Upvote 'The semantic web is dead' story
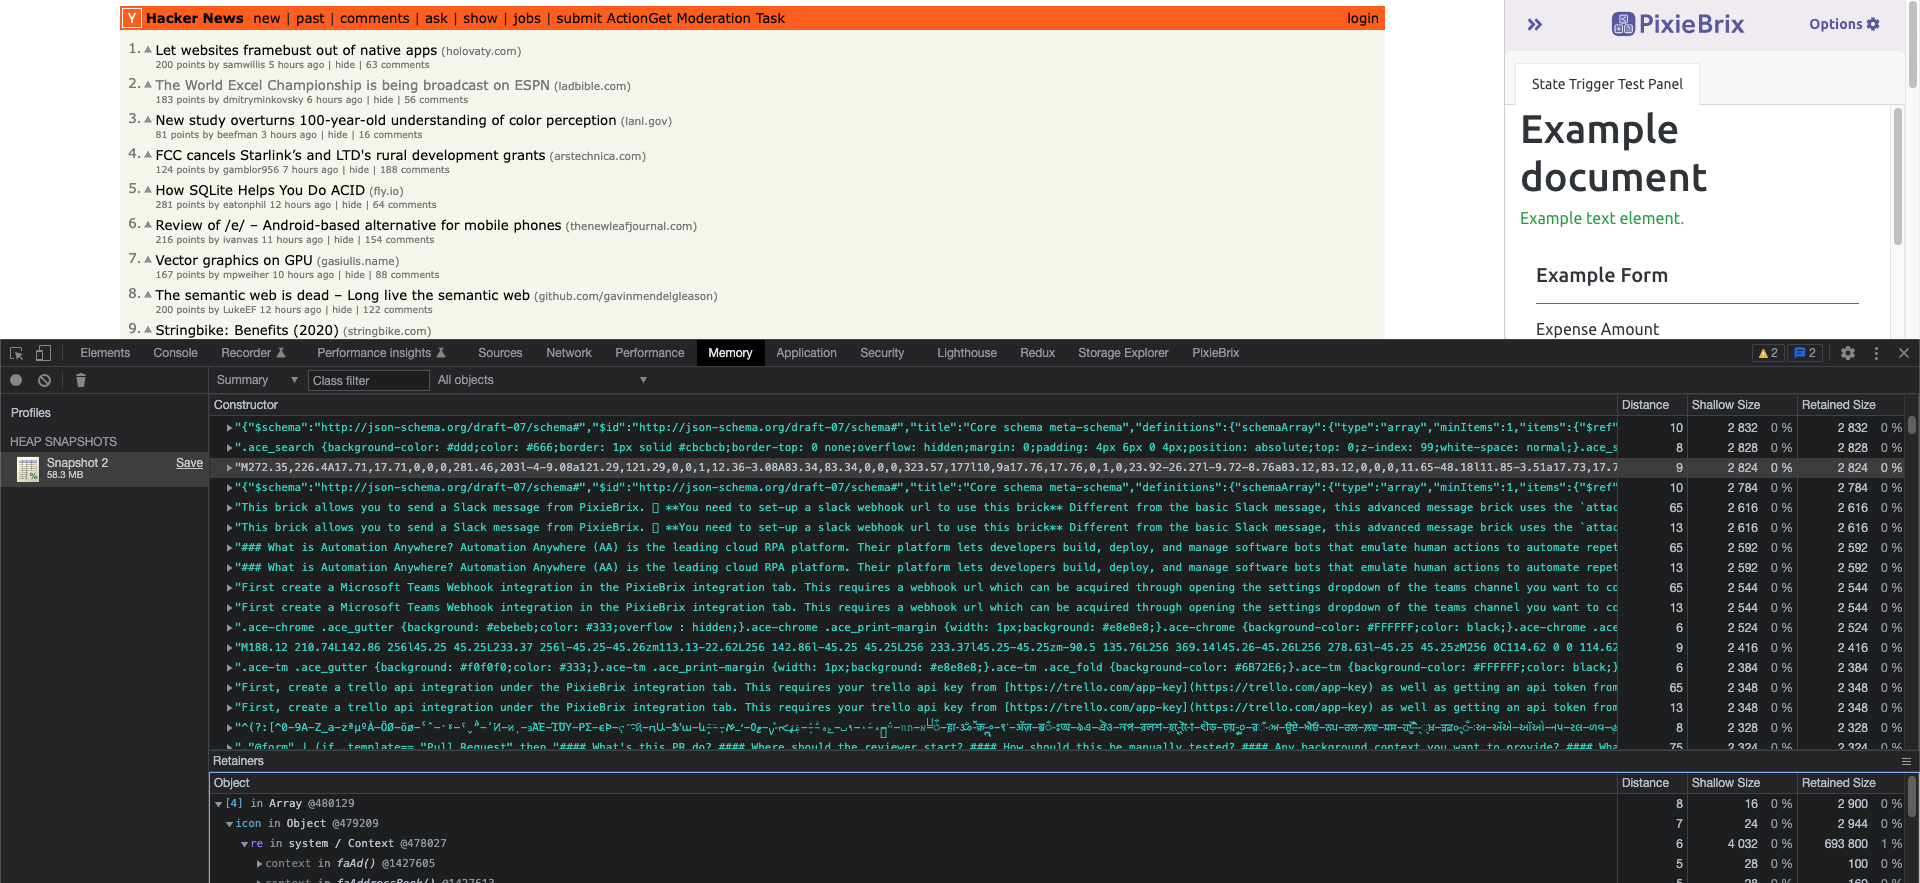 (x=148, y=294)
